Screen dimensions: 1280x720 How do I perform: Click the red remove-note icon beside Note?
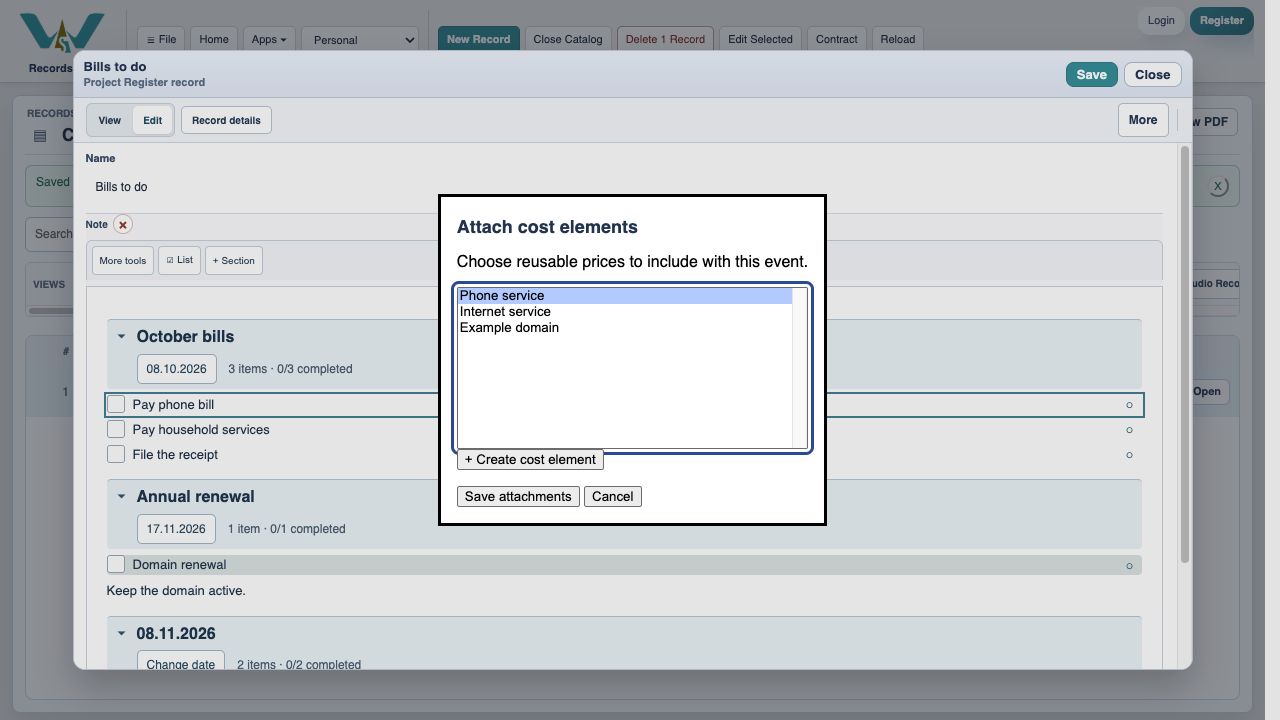(x=123, y=225)
